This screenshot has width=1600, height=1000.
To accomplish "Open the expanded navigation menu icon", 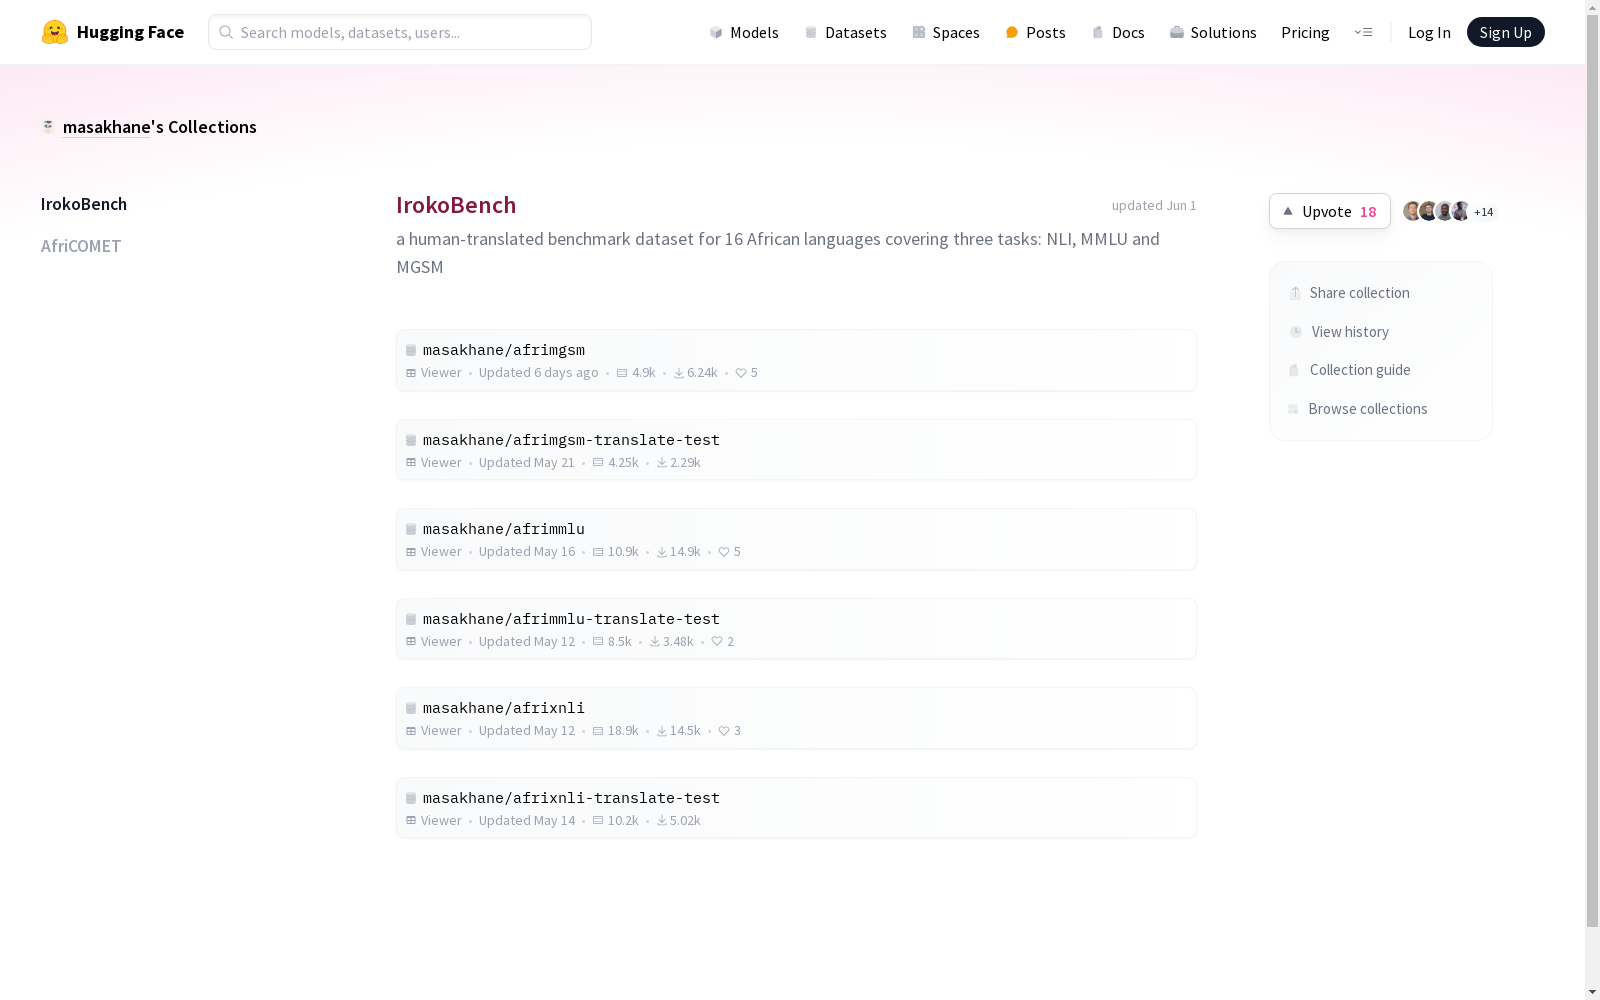I will click(1363, 32).
